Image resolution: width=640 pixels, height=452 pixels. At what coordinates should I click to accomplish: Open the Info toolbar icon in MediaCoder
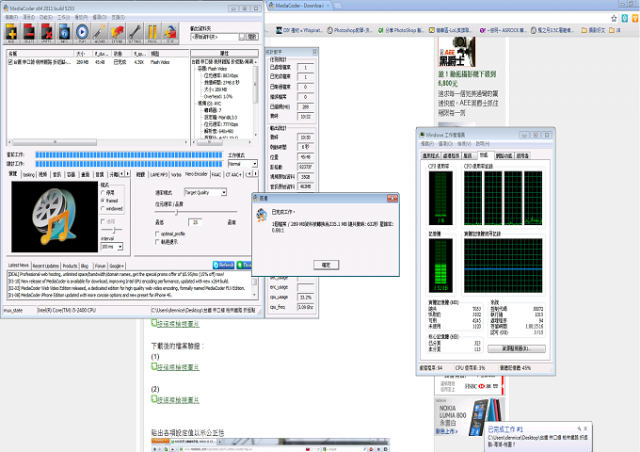(x=64, y=33)
